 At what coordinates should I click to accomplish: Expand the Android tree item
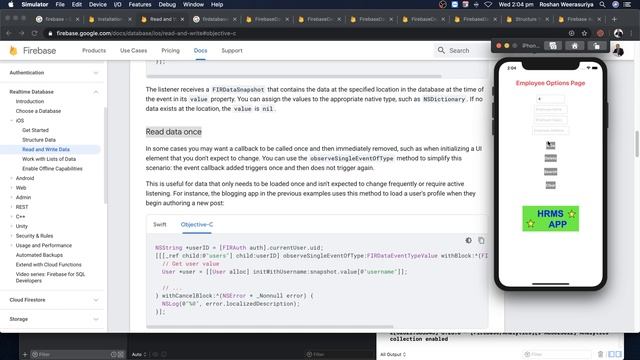11,178
